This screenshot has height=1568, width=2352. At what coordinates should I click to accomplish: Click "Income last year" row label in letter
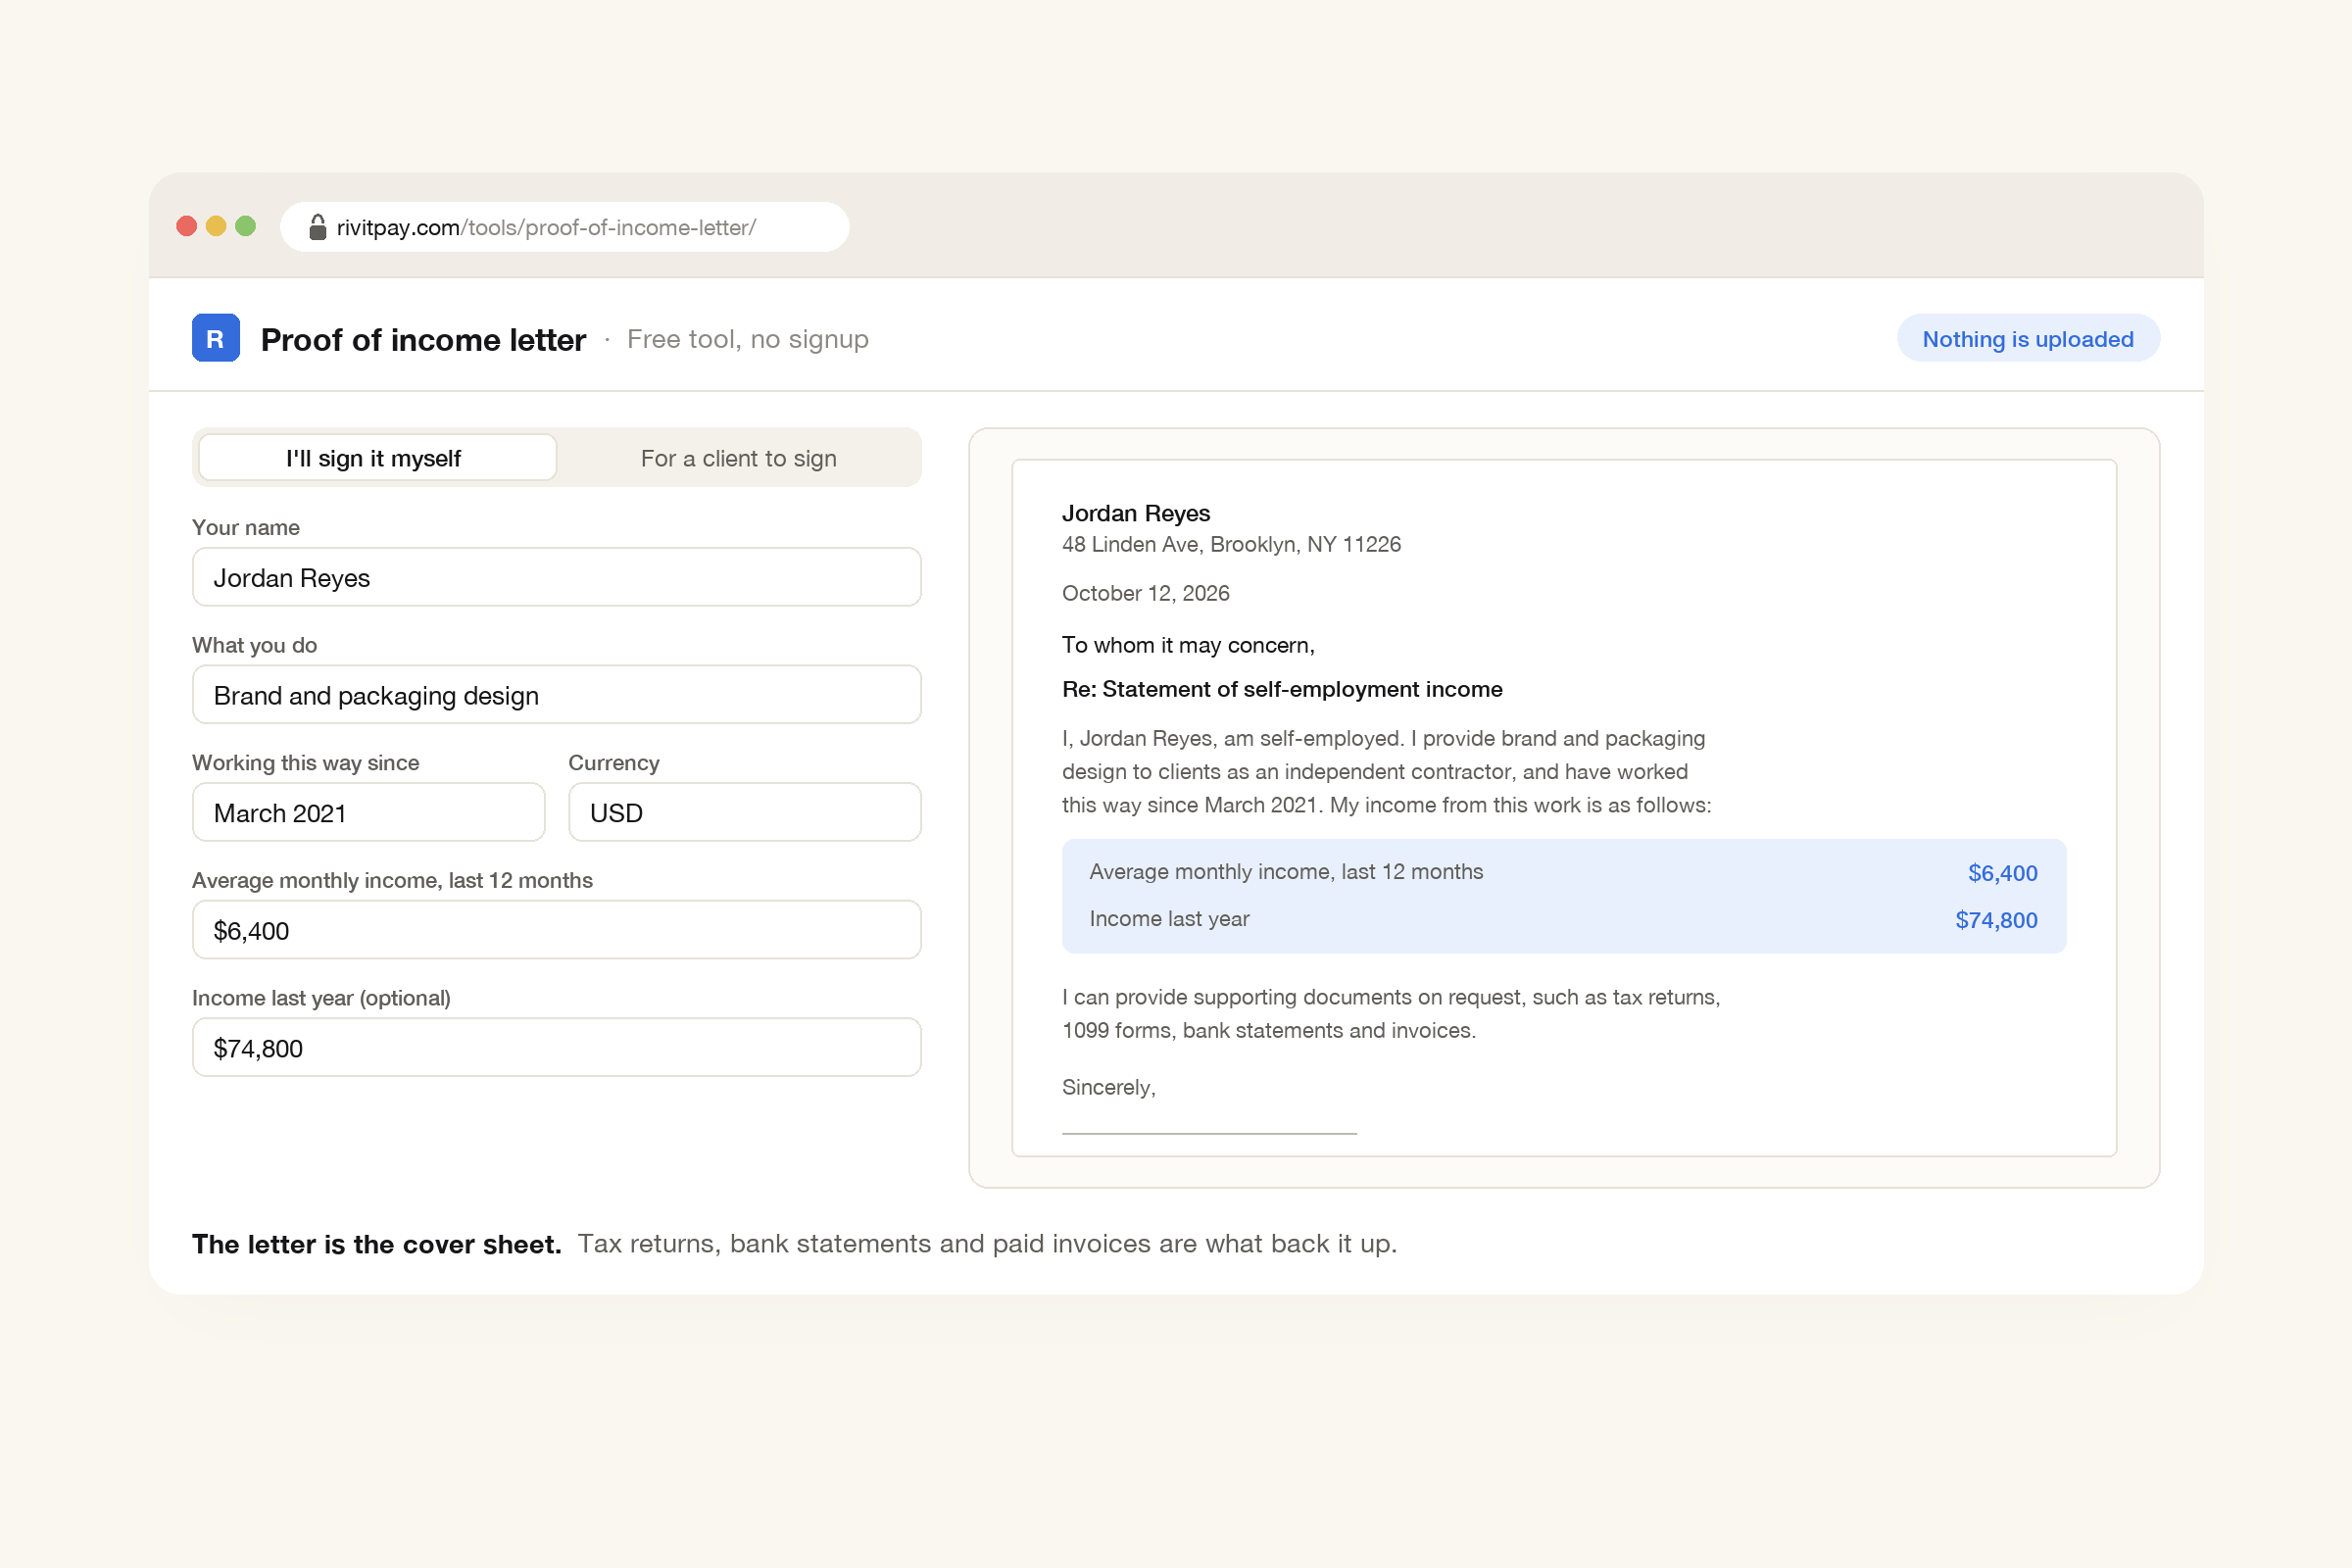[x=1169, y=919]
